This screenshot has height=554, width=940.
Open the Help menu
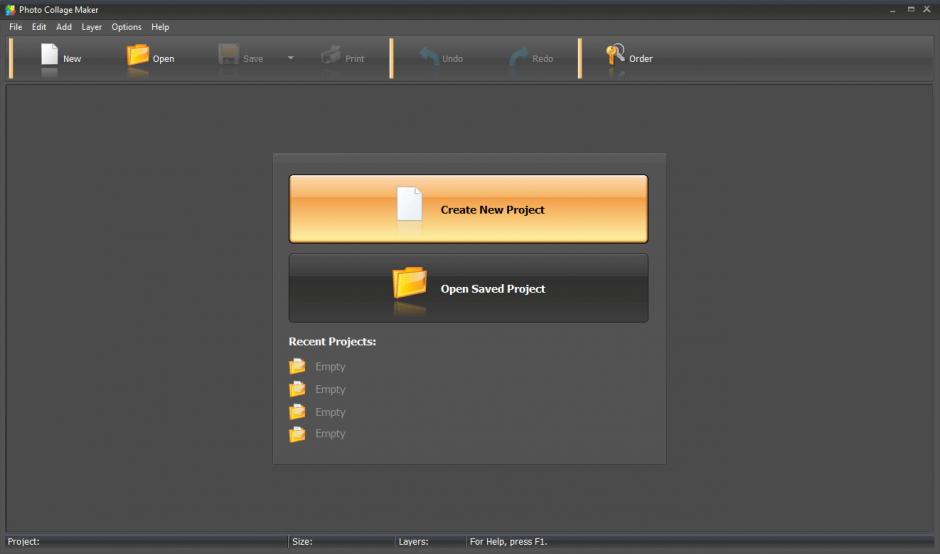pos(160,27)
